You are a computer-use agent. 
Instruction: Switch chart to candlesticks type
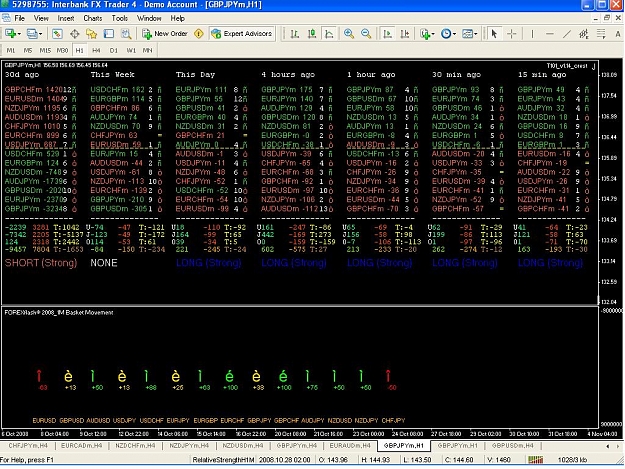pyautogui.click(x=312, y=34)
